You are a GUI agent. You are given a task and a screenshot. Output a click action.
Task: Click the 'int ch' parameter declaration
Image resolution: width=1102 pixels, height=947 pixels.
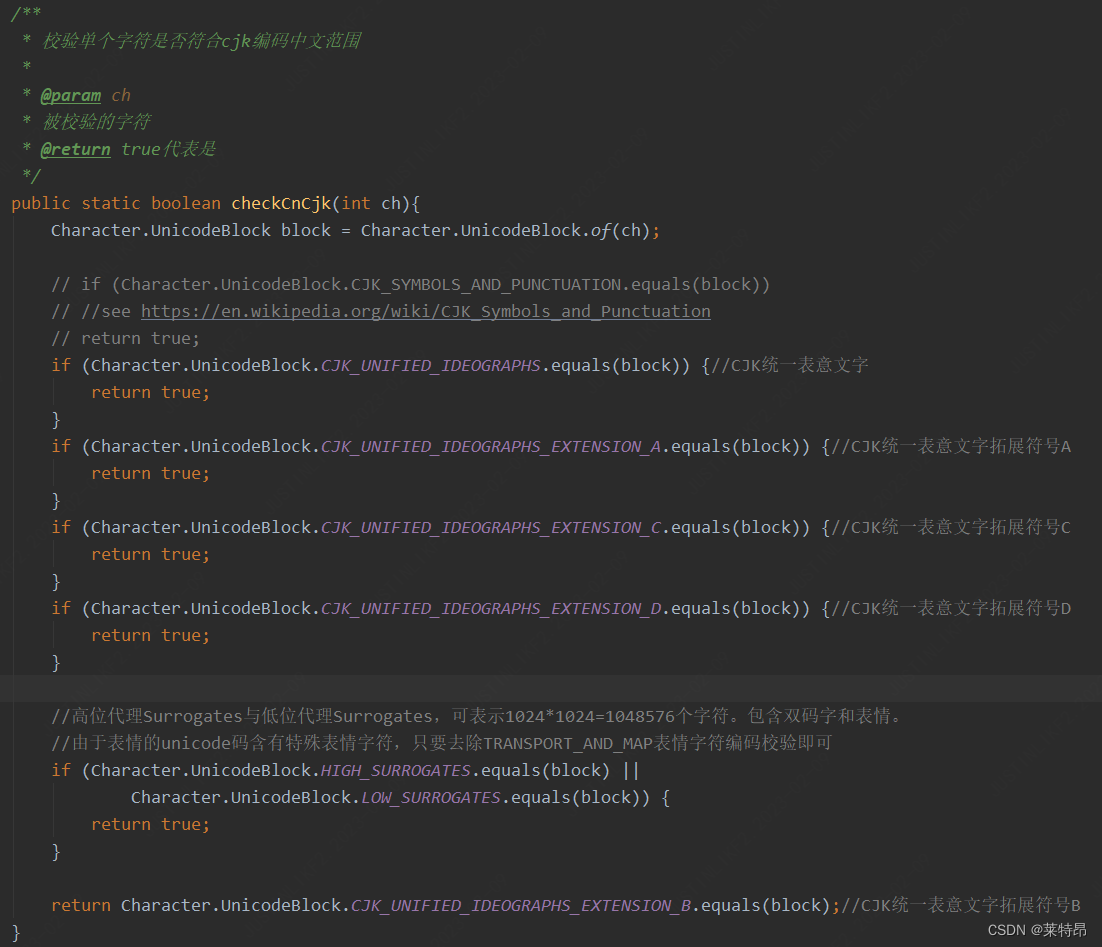(371, 203)
